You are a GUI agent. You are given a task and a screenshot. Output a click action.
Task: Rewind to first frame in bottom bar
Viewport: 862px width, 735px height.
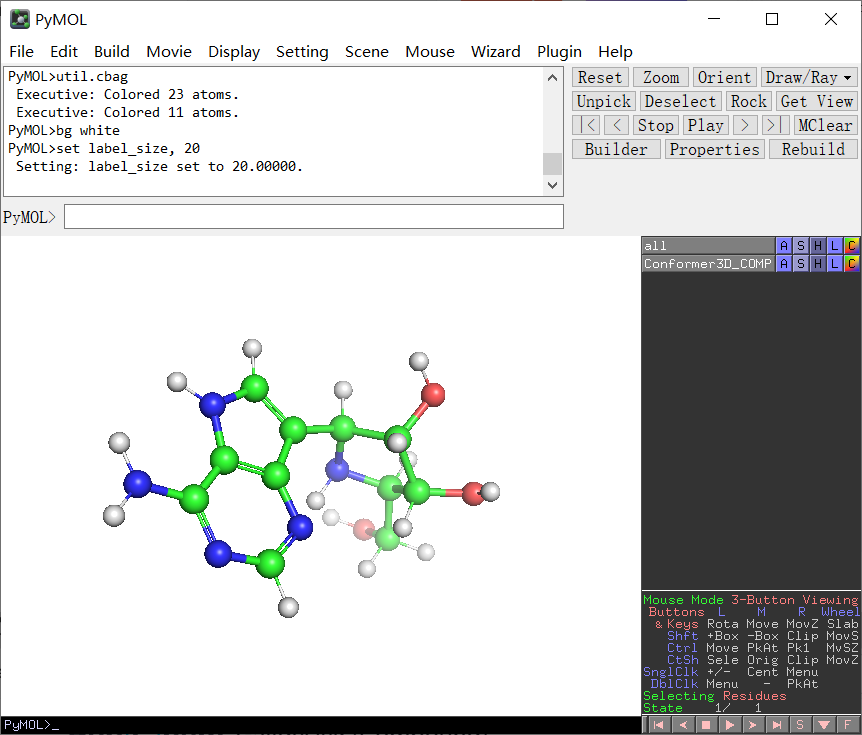pyautogui.click(x=657, y=725)
